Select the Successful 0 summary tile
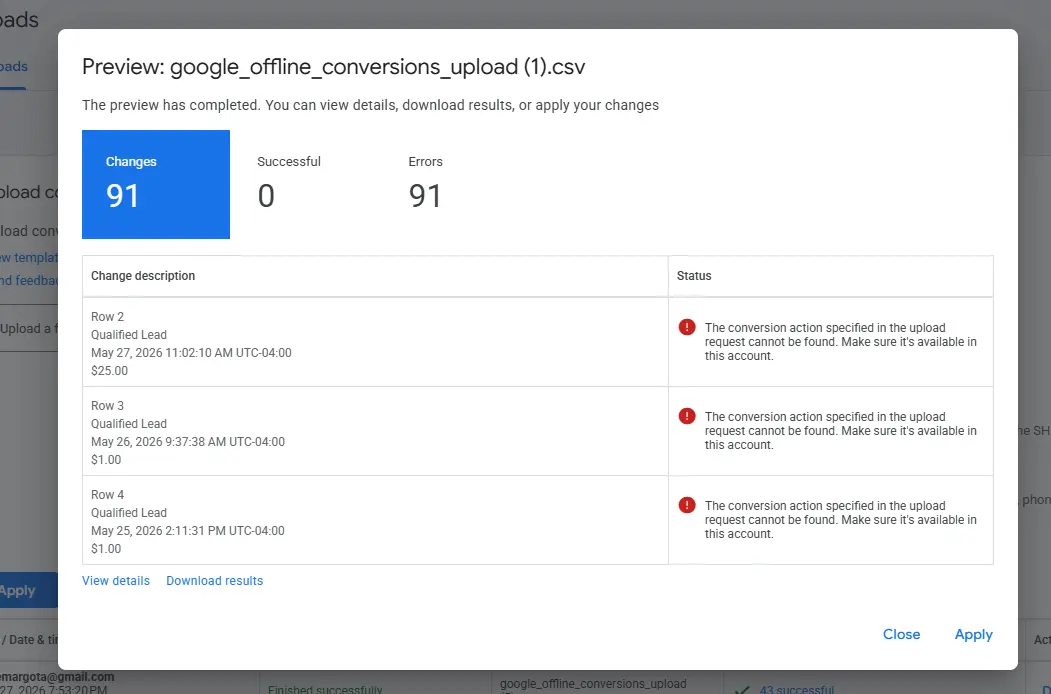Screen dimensions: 1051x694 coord(289,184)
